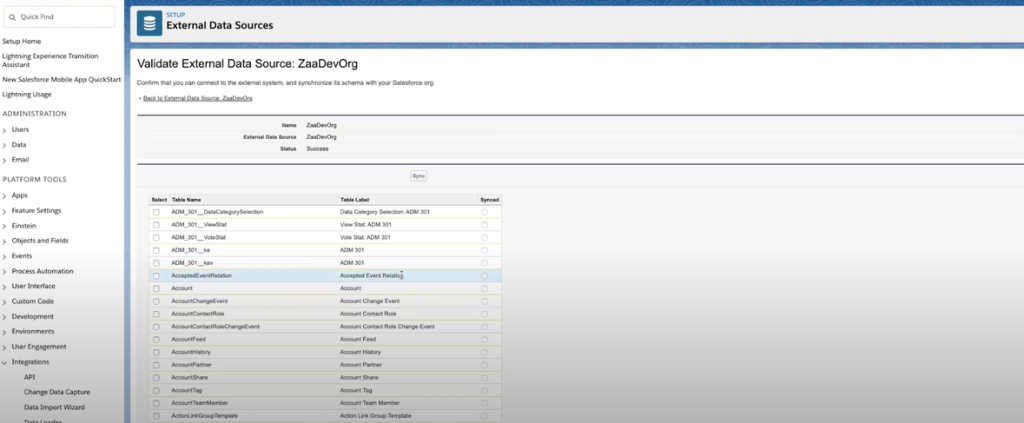This screenshot has width=1024, height=423.
Task: Click the Sync button above the table
Action: (419, 176)
